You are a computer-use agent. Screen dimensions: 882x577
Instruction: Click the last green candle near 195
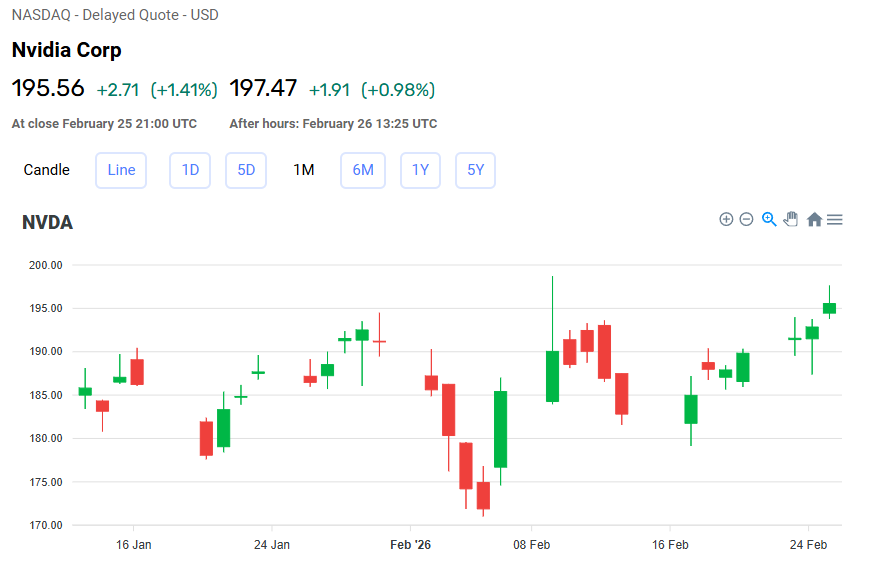[829, 308]
